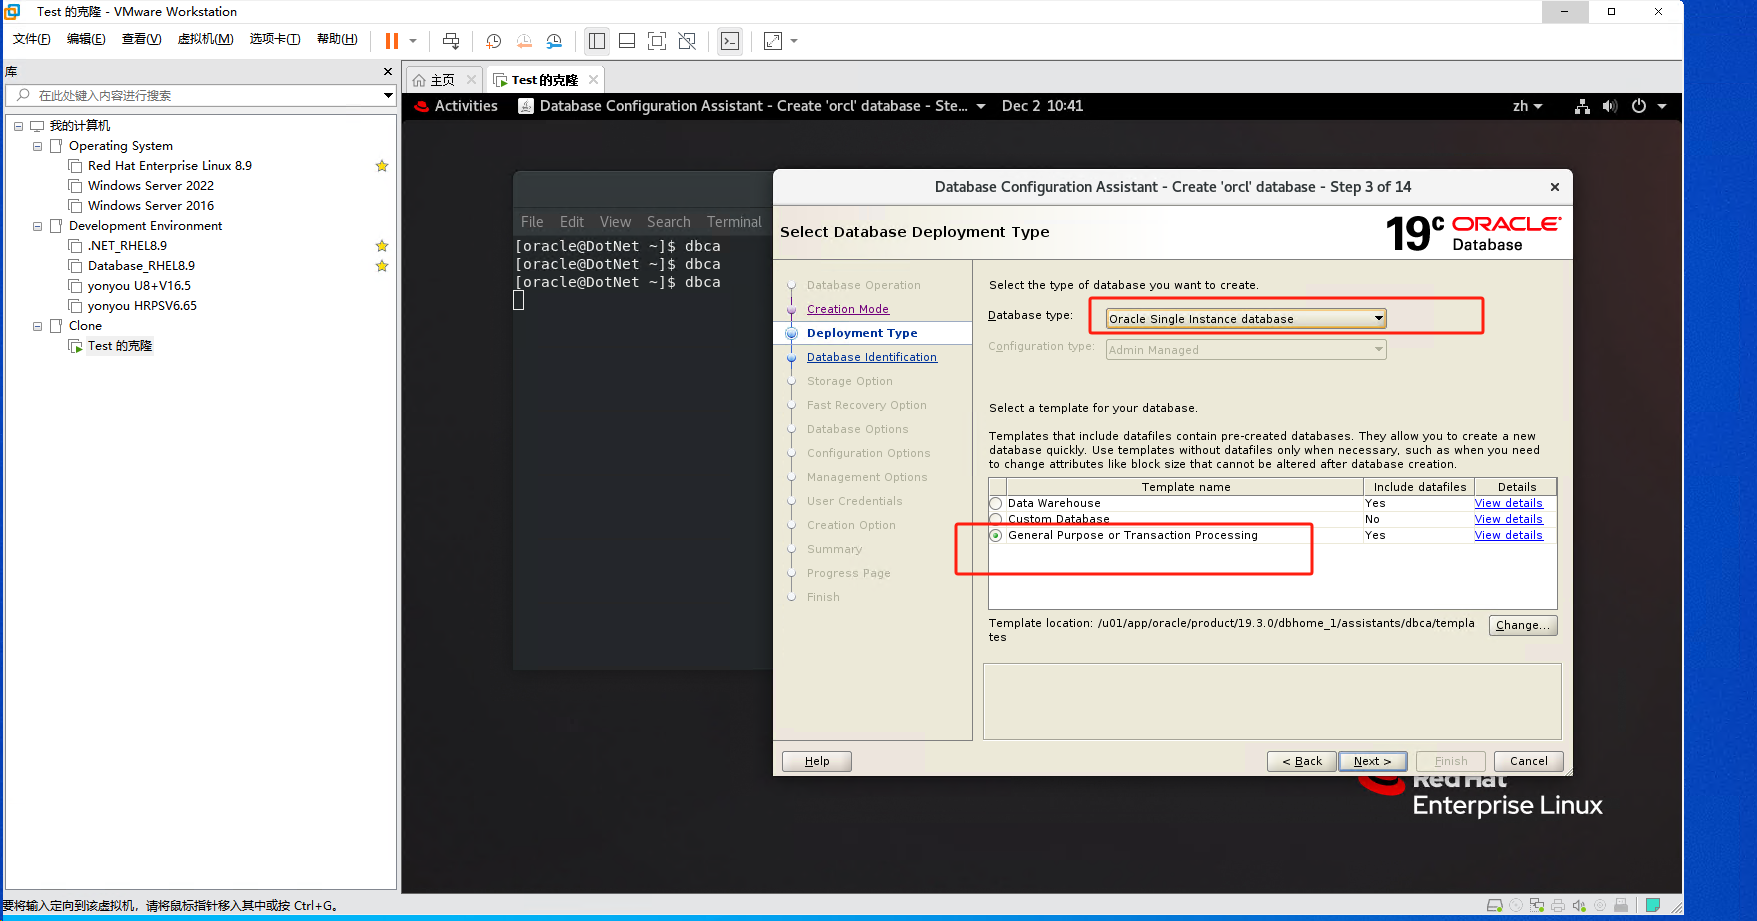Close the library panel
The width and height of the screenshot is (1757, 921).
(x=388, y=72)
